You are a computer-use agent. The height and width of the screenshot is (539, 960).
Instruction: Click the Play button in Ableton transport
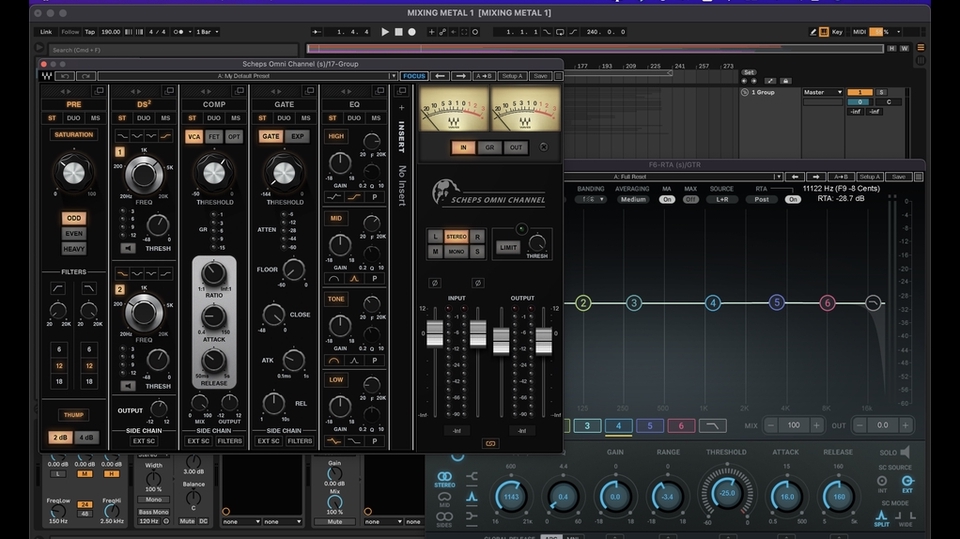pos(385,32)
